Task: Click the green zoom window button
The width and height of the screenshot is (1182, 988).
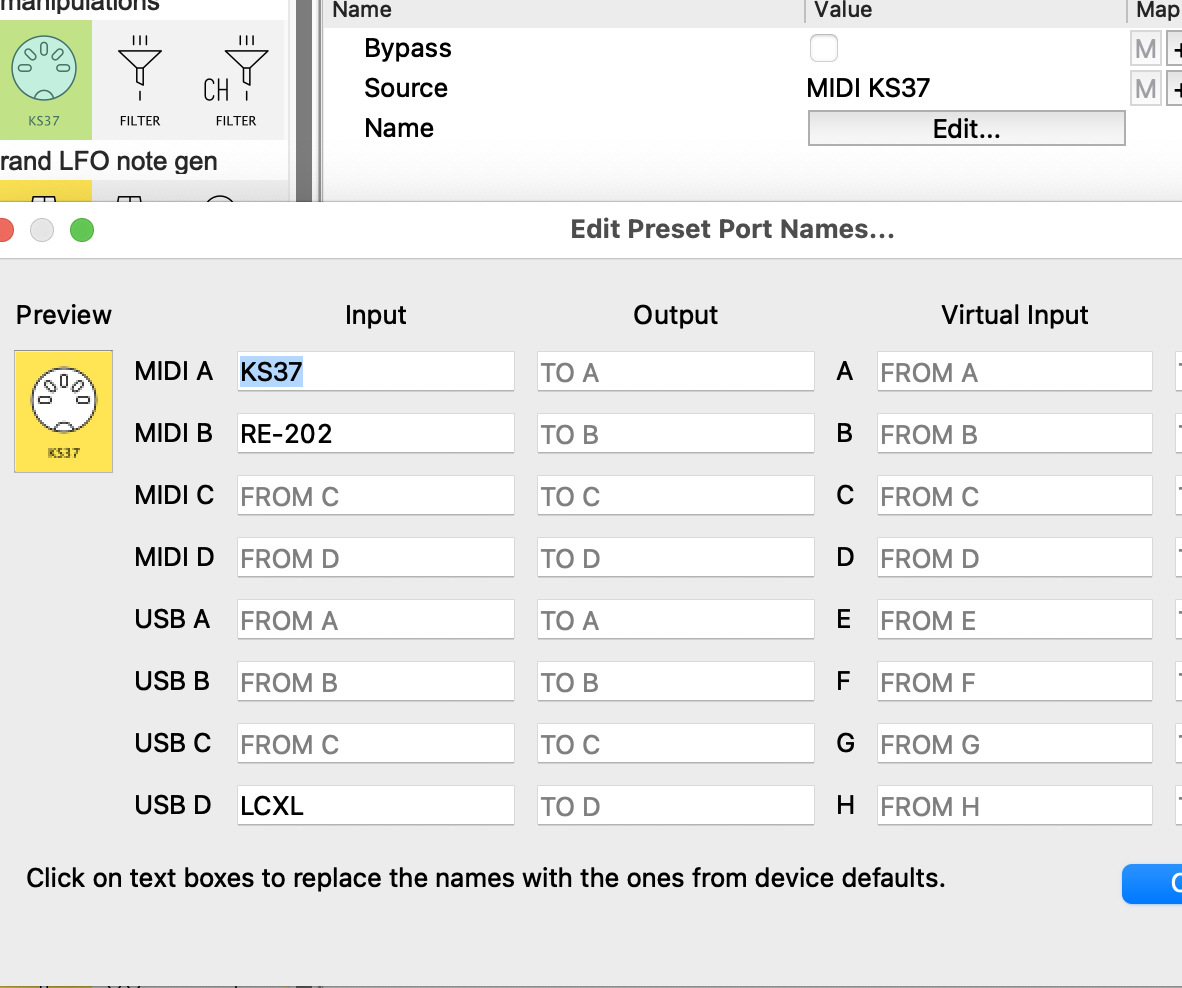Action: [x=82, y=230]
